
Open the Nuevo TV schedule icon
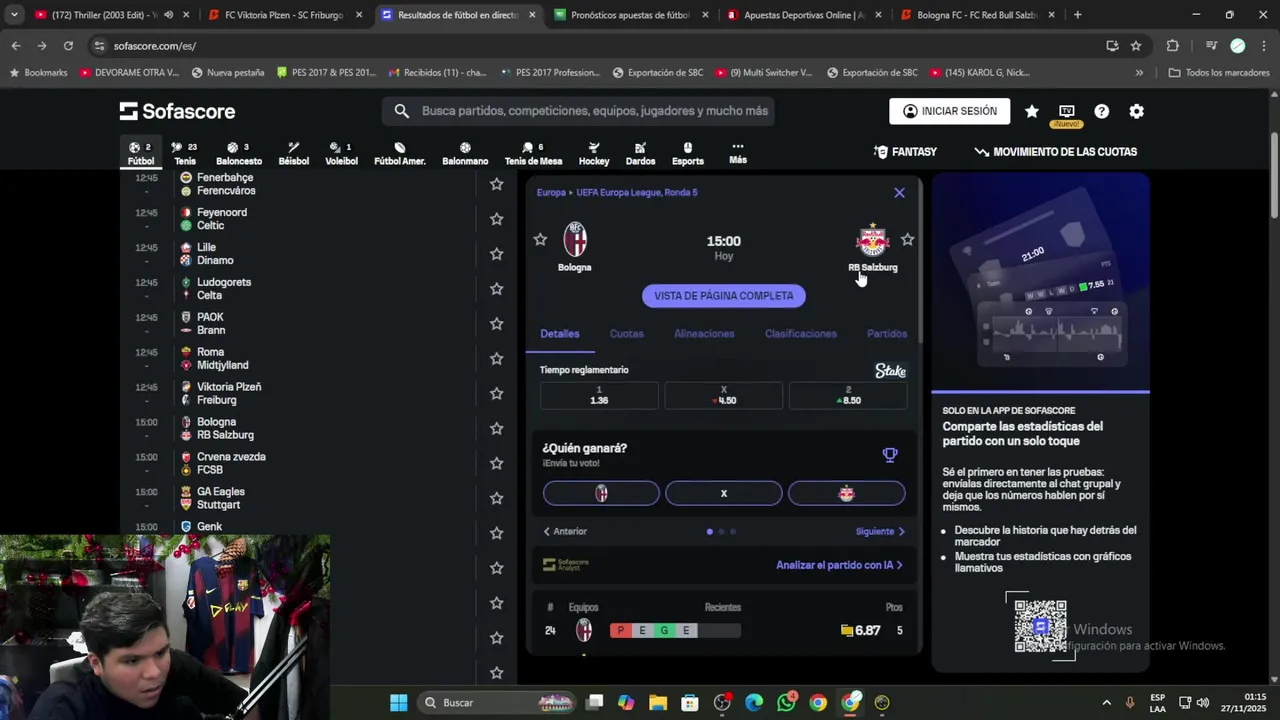1066,112
